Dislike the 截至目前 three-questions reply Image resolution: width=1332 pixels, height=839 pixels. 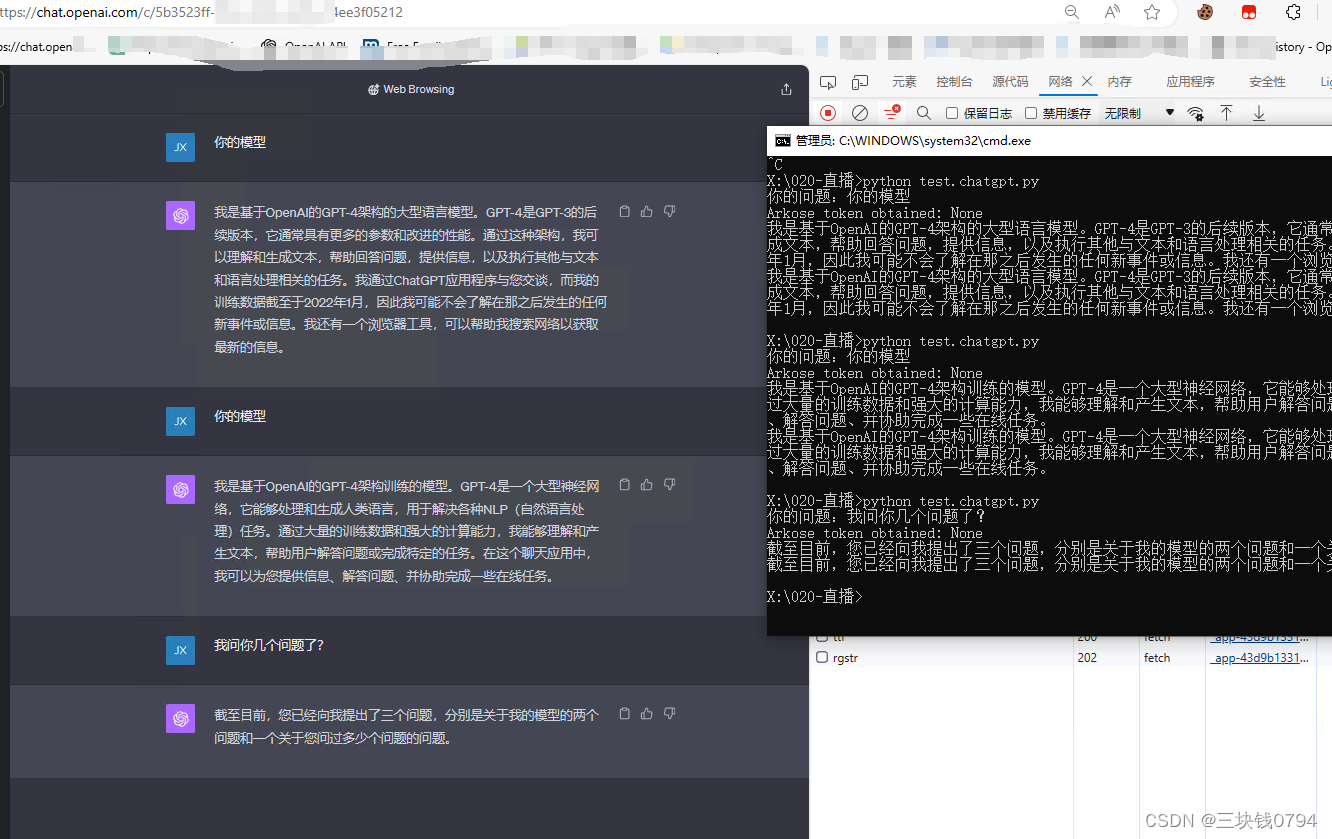tap(669, 714)
